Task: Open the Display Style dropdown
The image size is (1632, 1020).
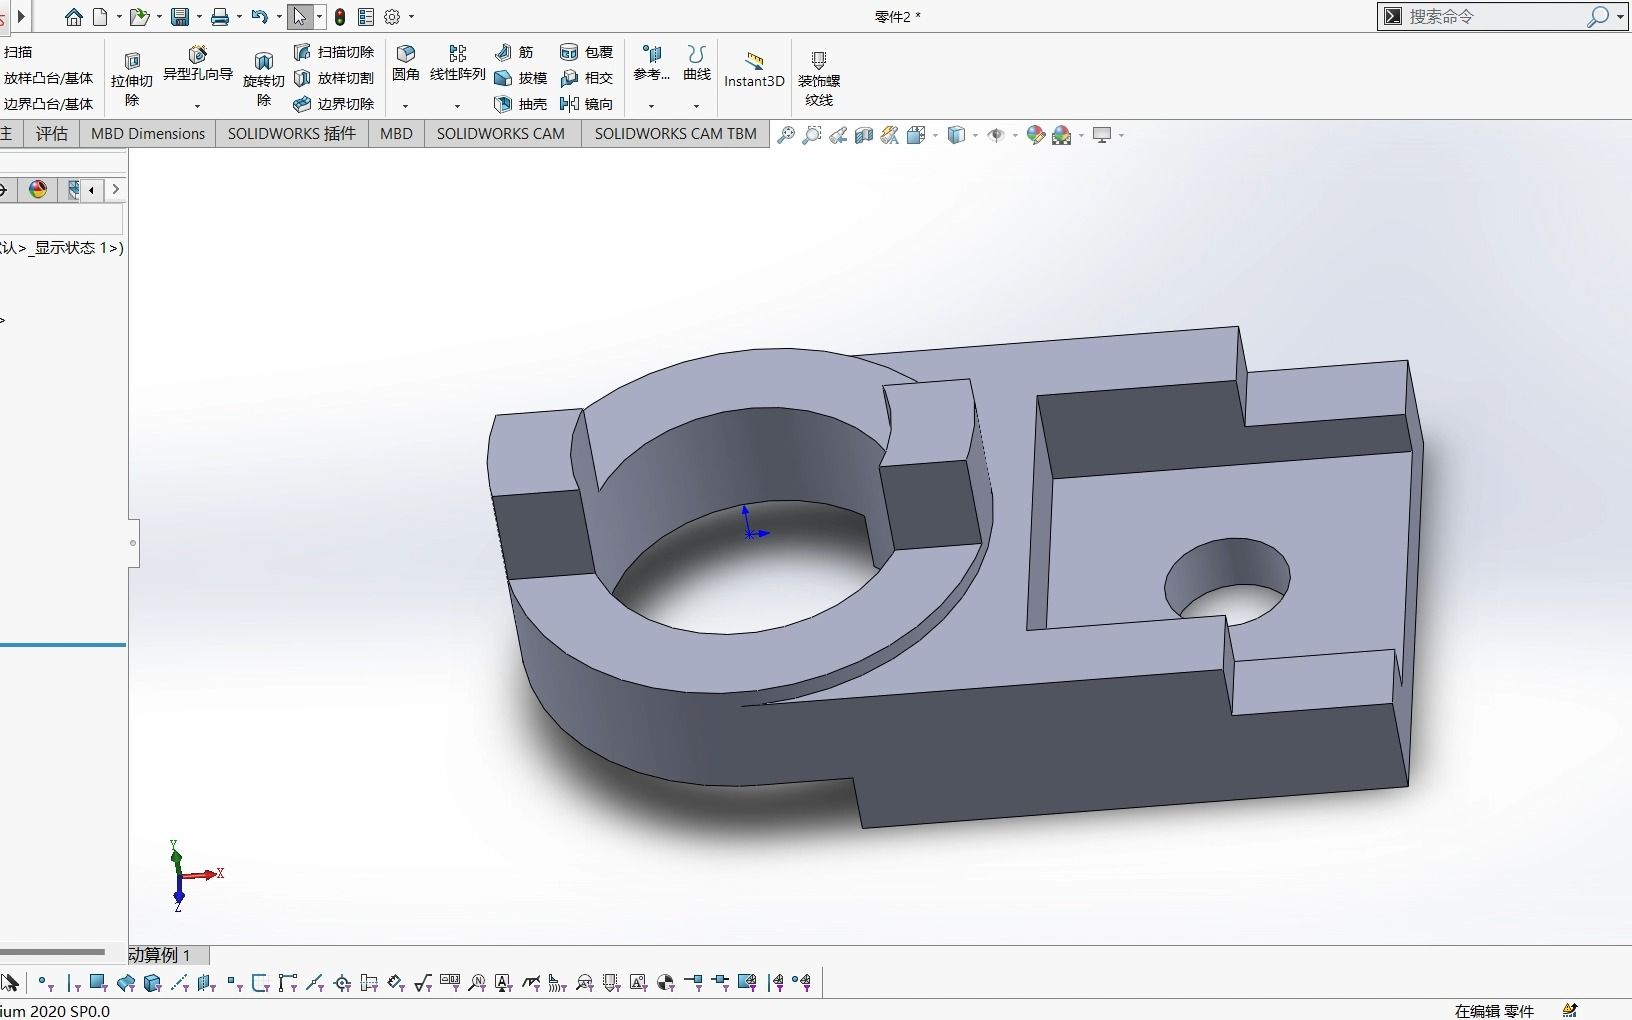Action: [x=977, y=135]
